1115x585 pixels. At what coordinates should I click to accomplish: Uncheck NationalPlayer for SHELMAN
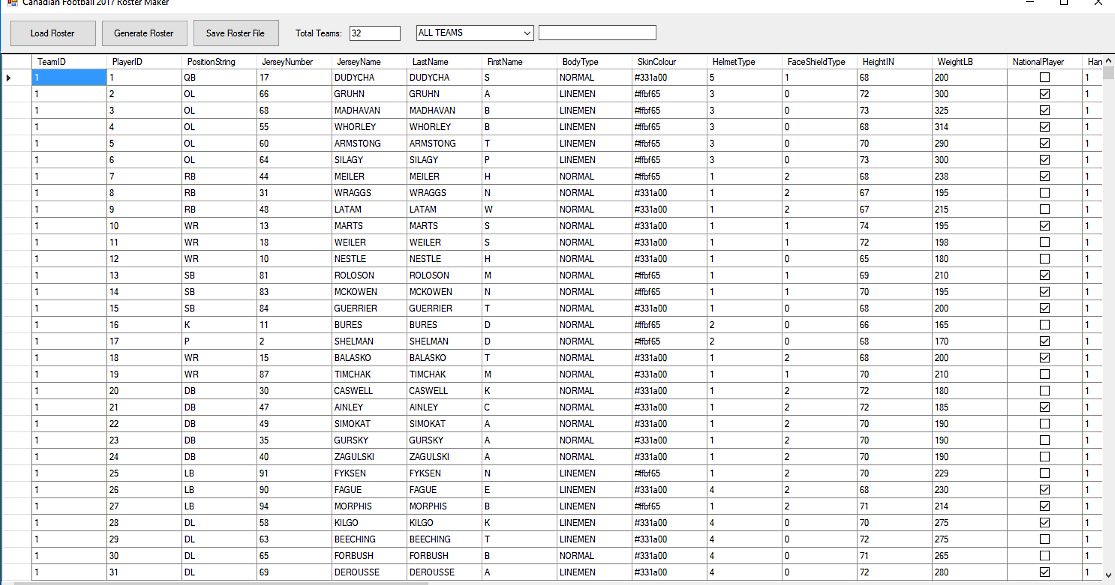click(1045, 341)
